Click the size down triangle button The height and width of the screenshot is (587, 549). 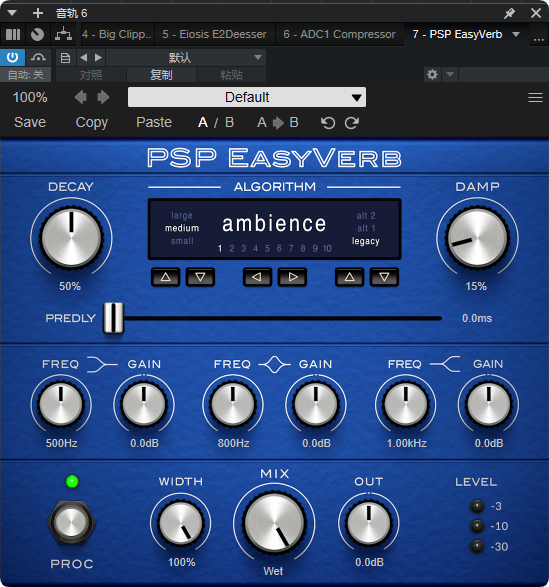click(x=200, y=277)
